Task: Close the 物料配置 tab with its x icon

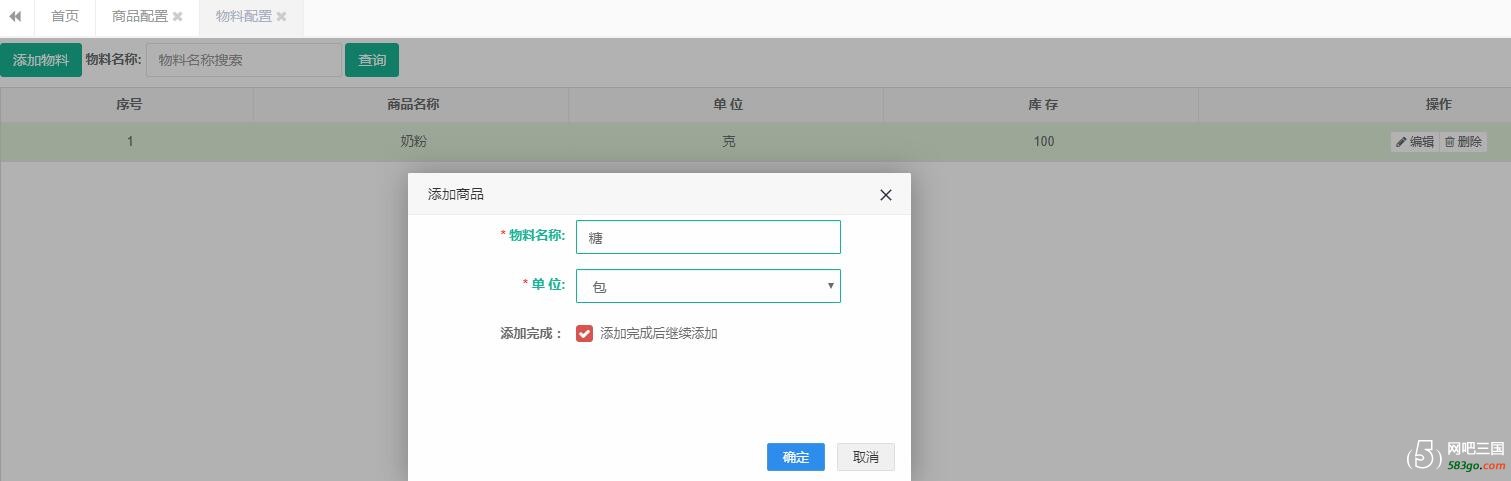Action: point(282,17)
